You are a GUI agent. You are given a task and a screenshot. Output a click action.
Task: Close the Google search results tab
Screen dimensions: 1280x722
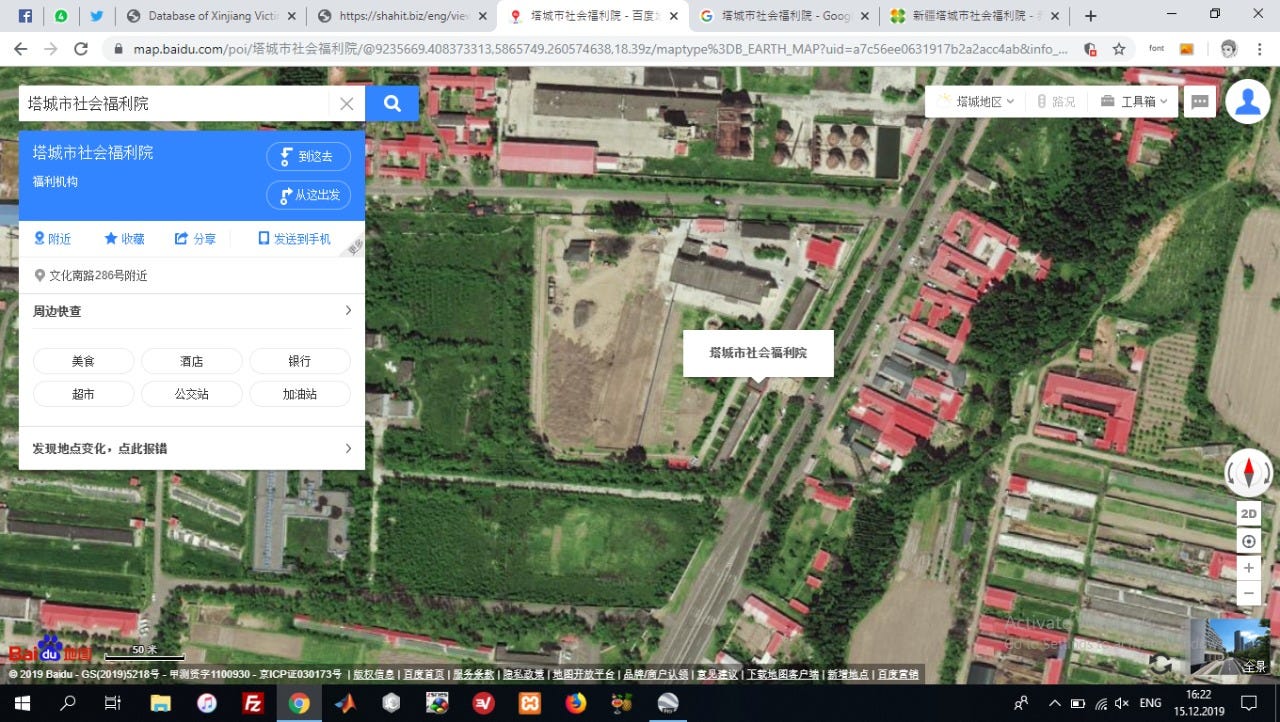pos(863,16)
